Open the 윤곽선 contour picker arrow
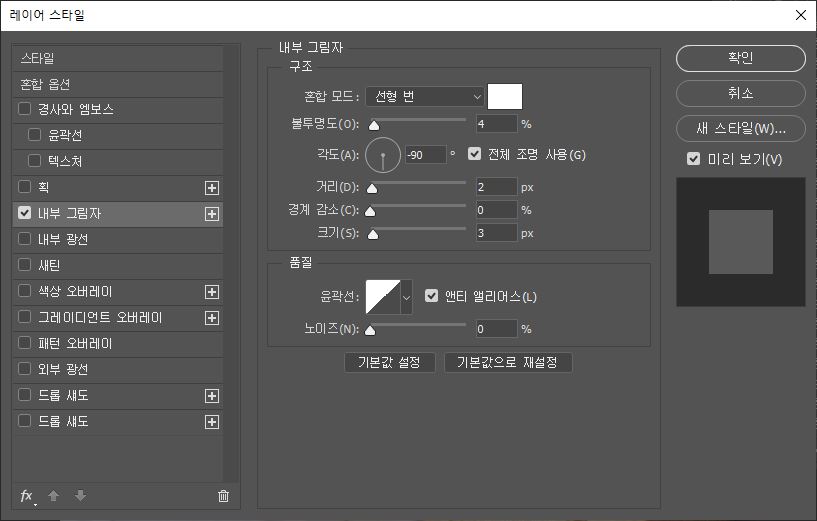This screenshot has height=521, width=817. (406, 297)
